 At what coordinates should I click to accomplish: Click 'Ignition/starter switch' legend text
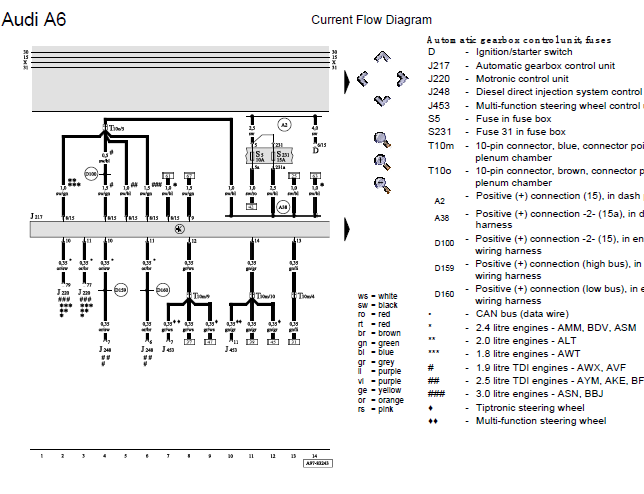[x=524, y=52]
